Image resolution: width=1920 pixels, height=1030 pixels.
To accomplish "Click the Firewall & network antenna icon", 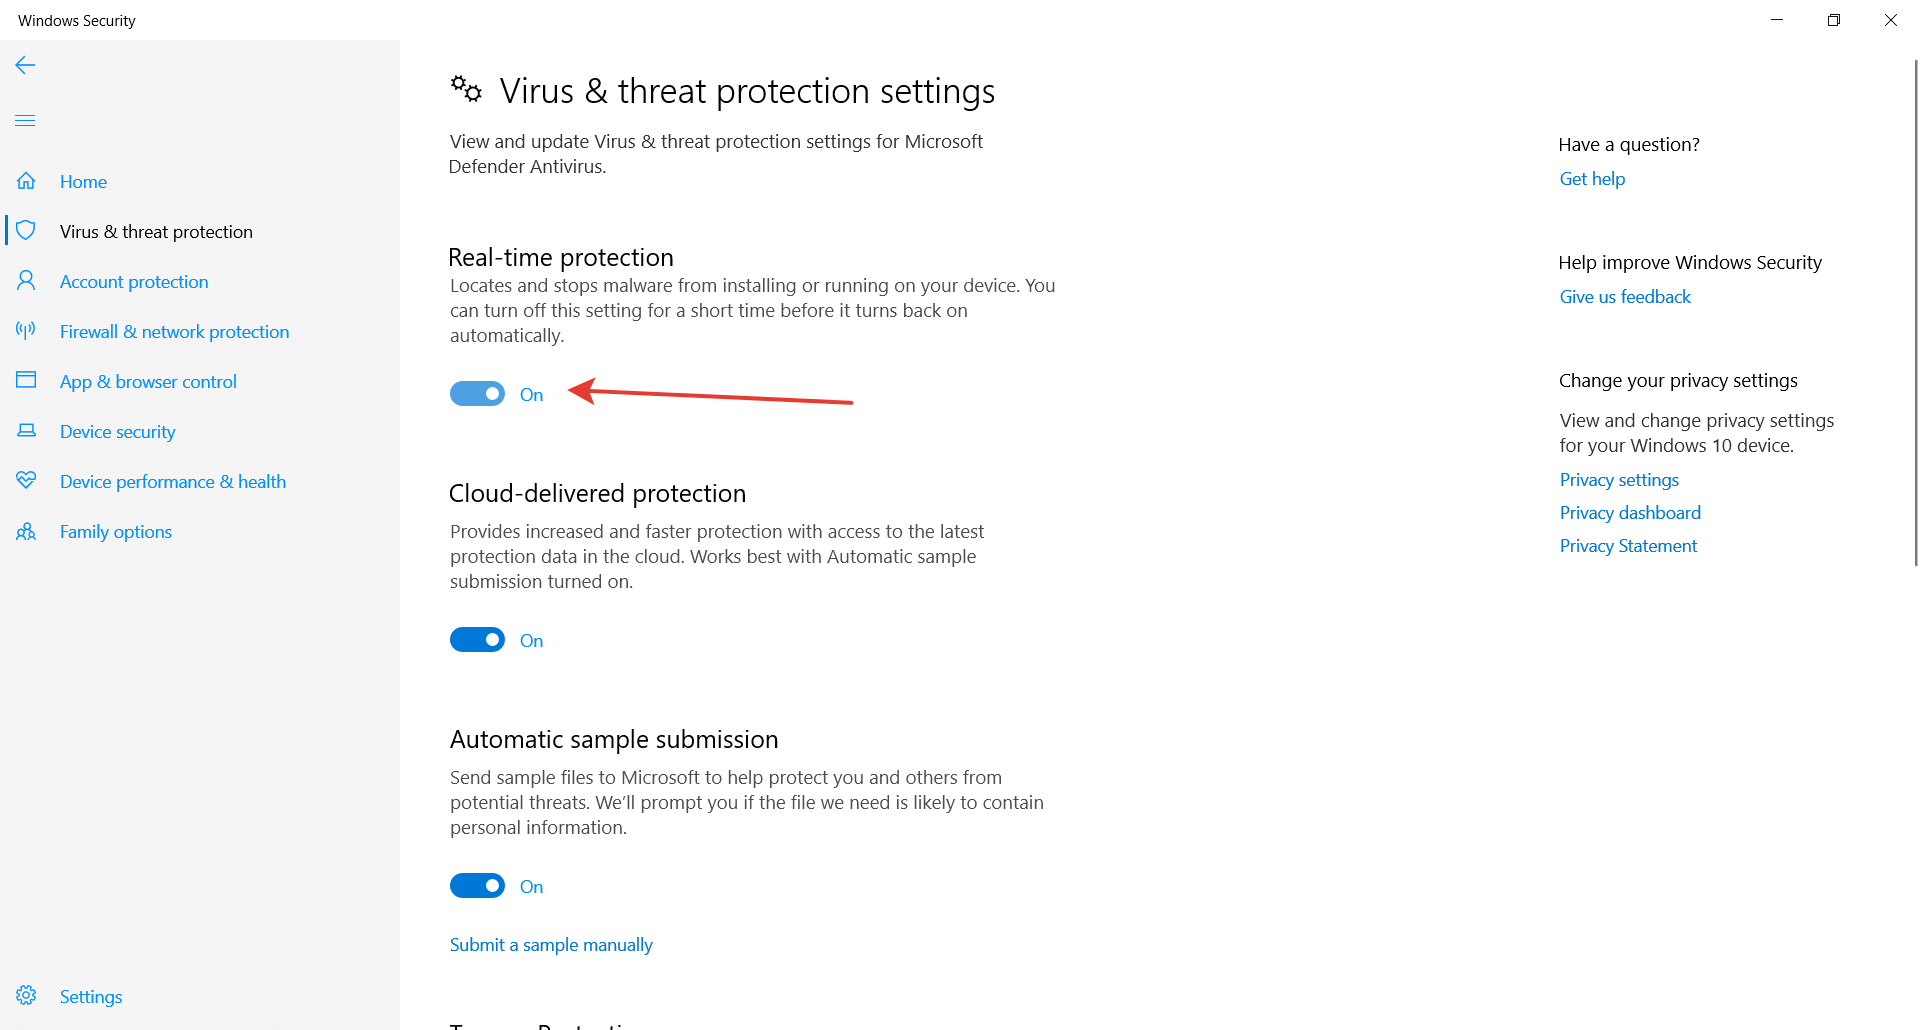I will (26, 331).
